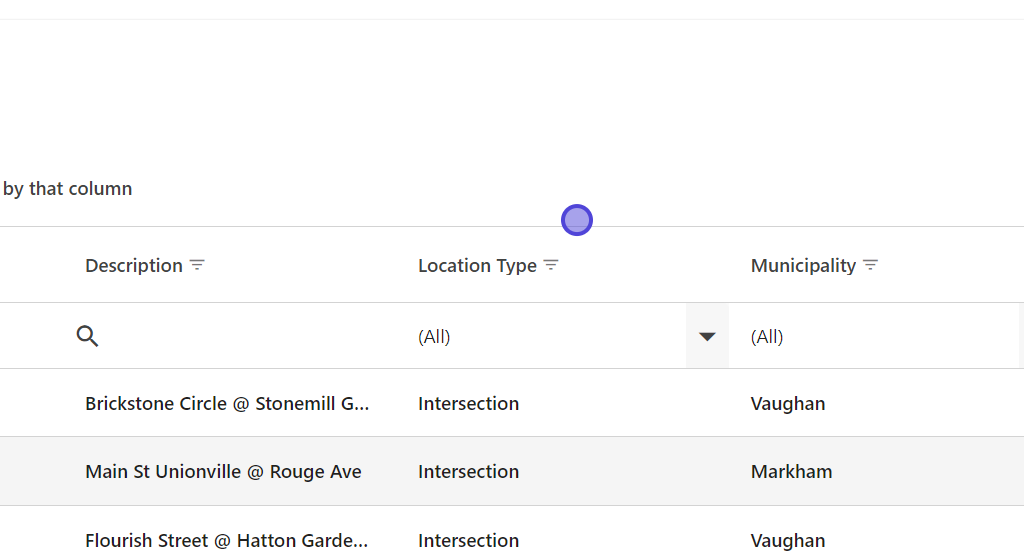The image size is (1024, 559).
Task: Click the Location Type header filter icon
Action: tap(551, 265)
